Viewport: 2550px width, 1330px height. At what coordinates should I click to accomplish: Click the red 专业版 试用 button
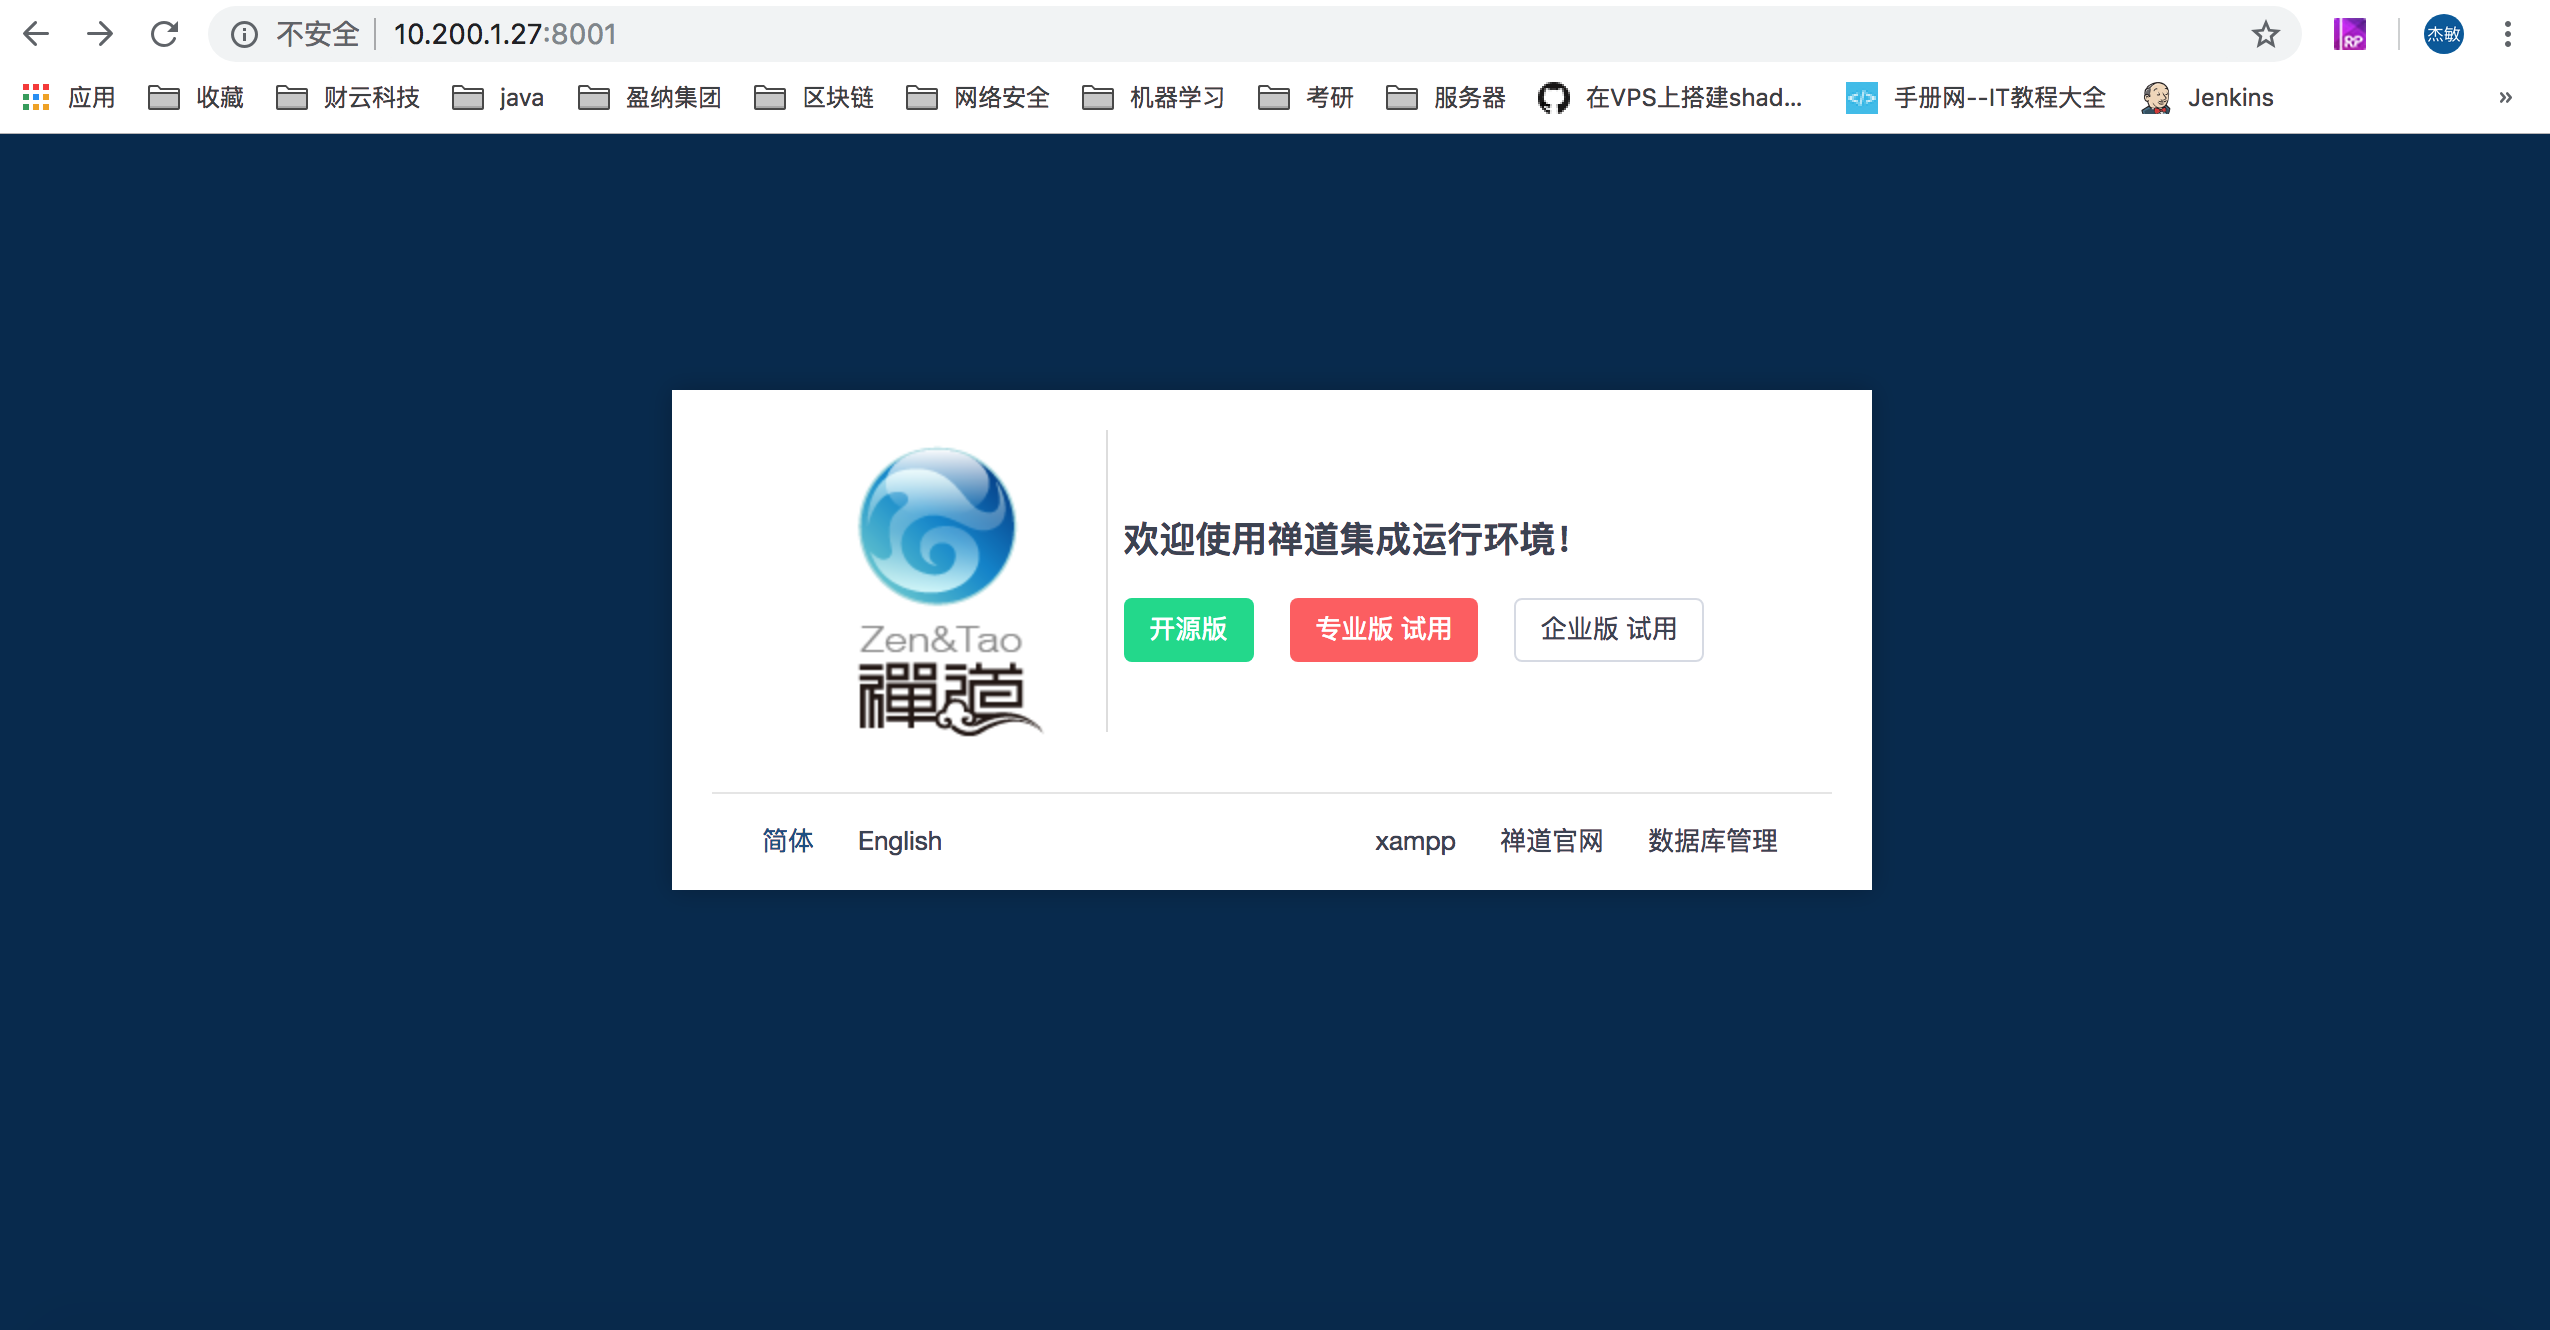[1383, 629]
